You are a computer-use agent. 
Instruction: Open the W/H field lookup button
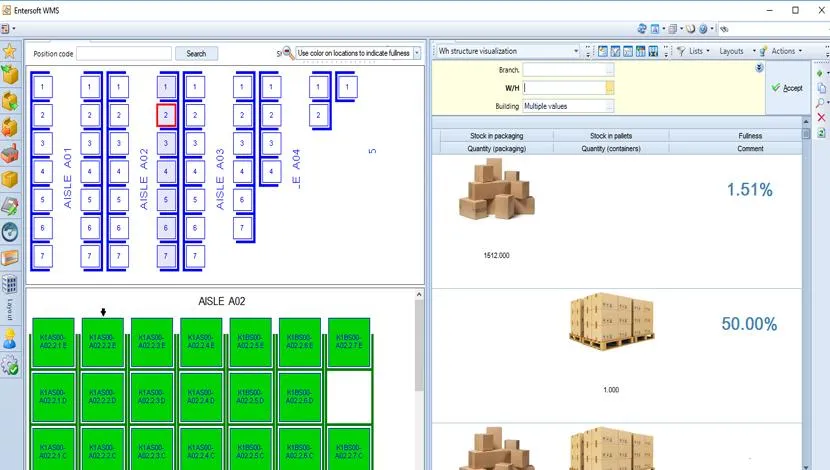pyautogui.click(x=610, y=88)
